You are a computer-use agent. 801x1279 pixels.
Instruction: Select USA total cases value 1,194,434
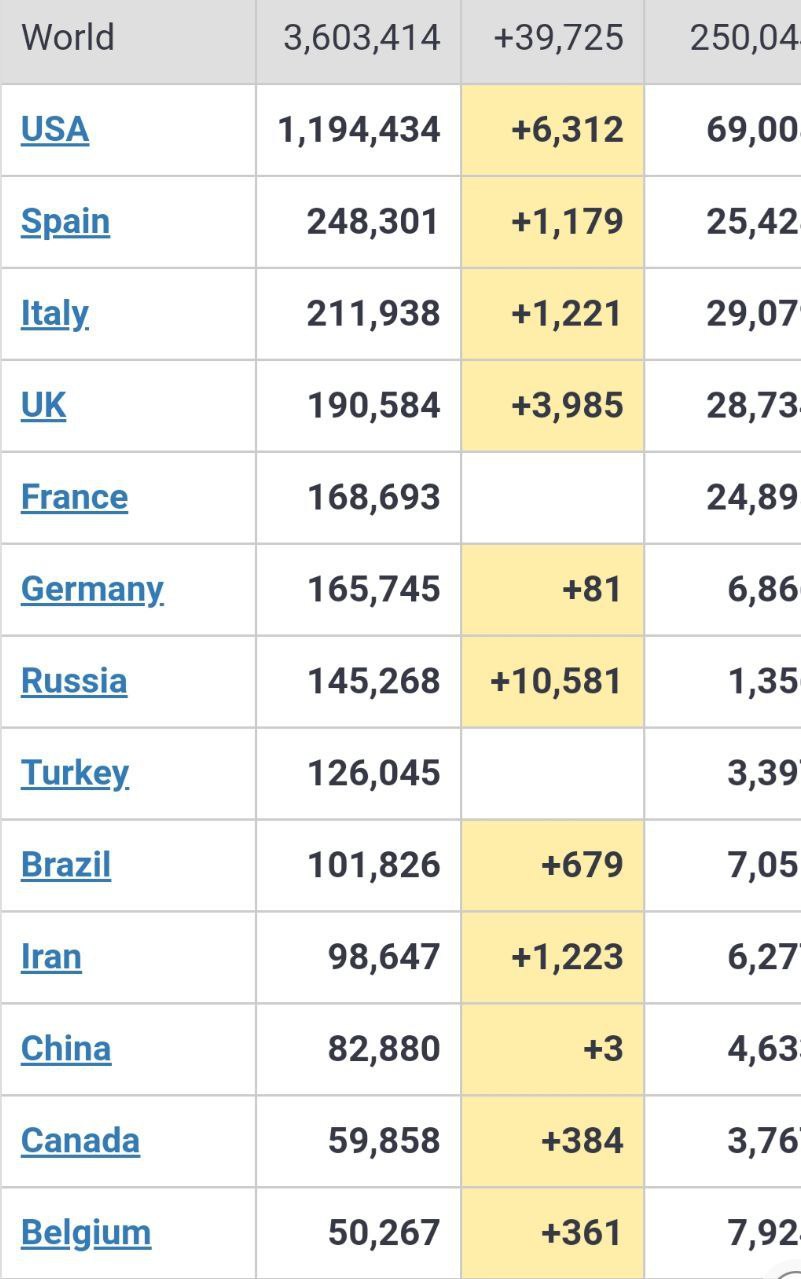359,130
